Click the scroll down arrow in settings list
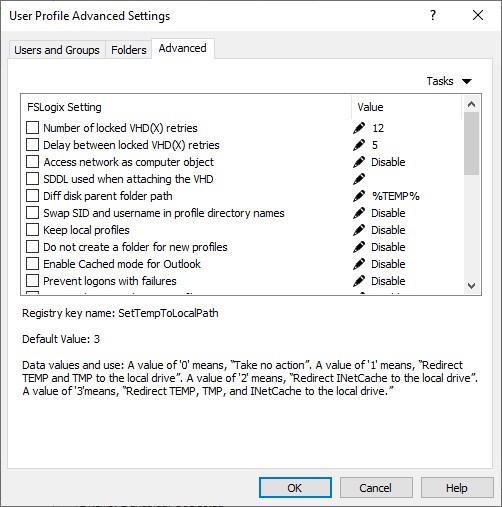502x507 pixels. (471, 286)
